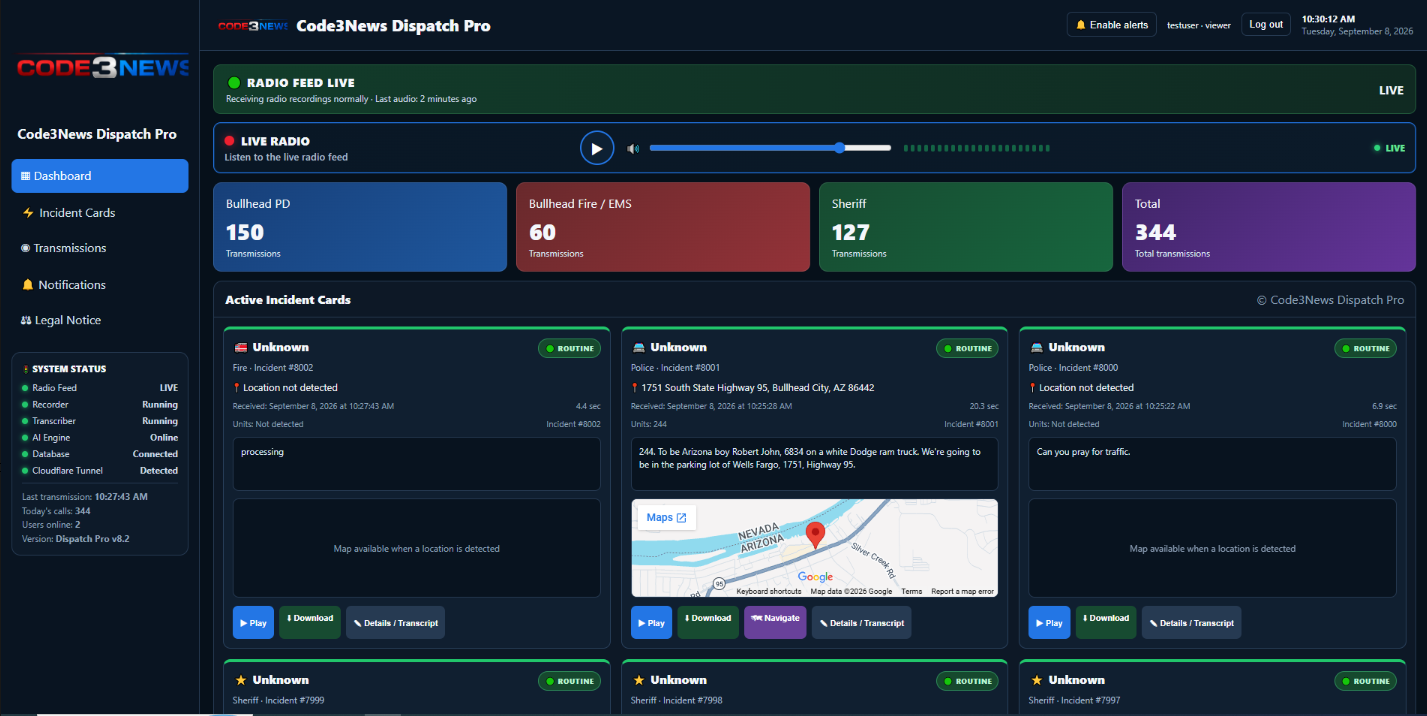Click the Code3News sidebar logo
1427x716 pixels.
[103, 67]
